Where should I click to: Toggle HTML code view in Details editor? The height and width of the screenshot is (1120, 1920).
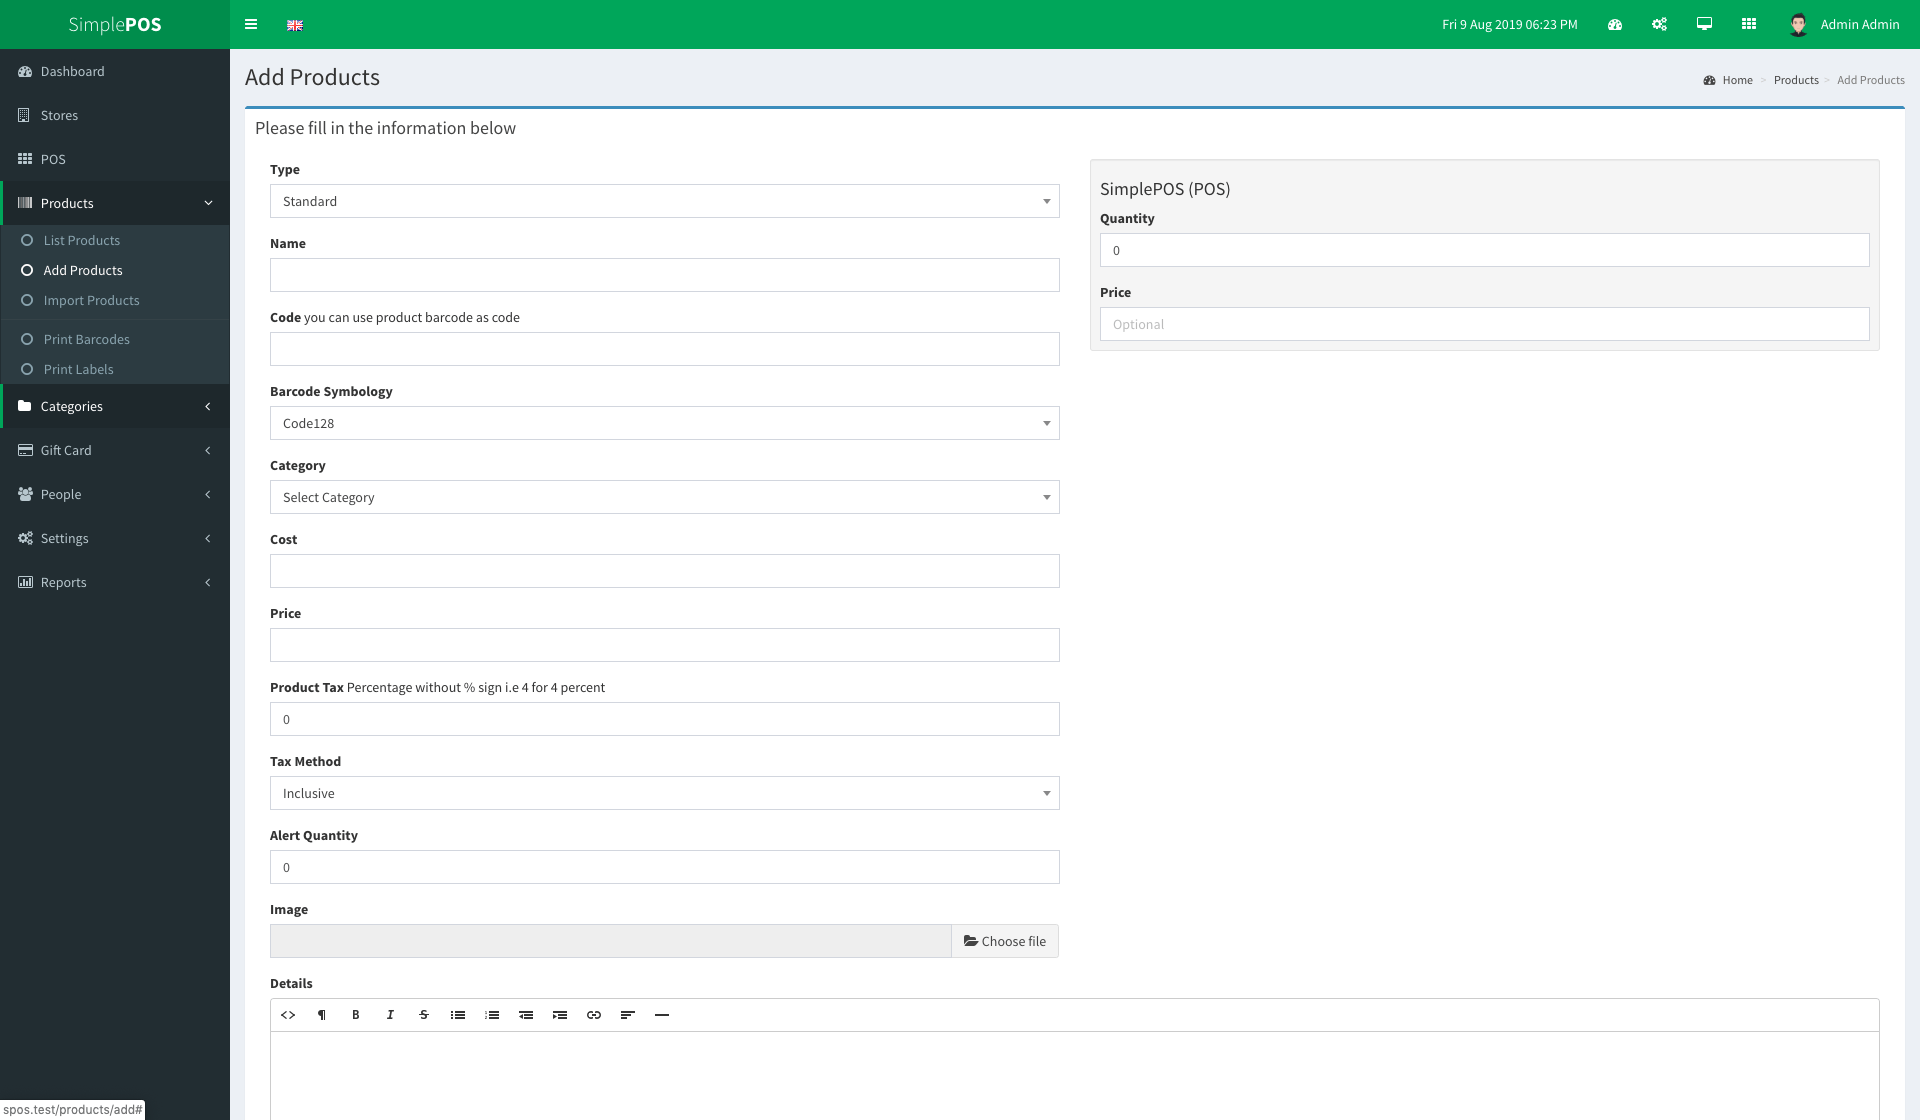pos(288,1015)
